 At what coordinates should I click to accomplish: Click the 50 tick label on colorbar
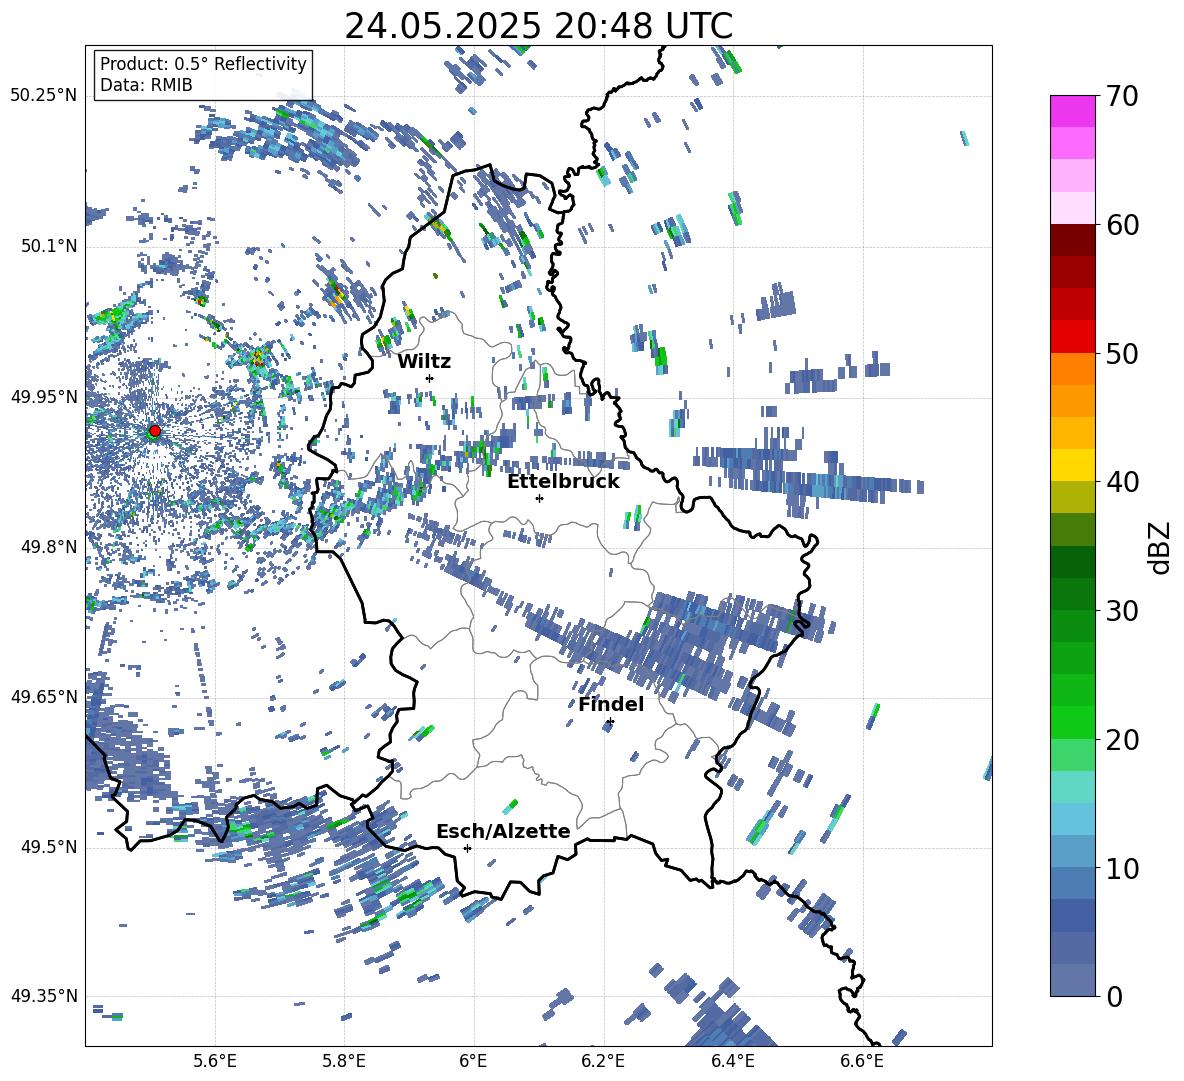(x=1121, y=353)
